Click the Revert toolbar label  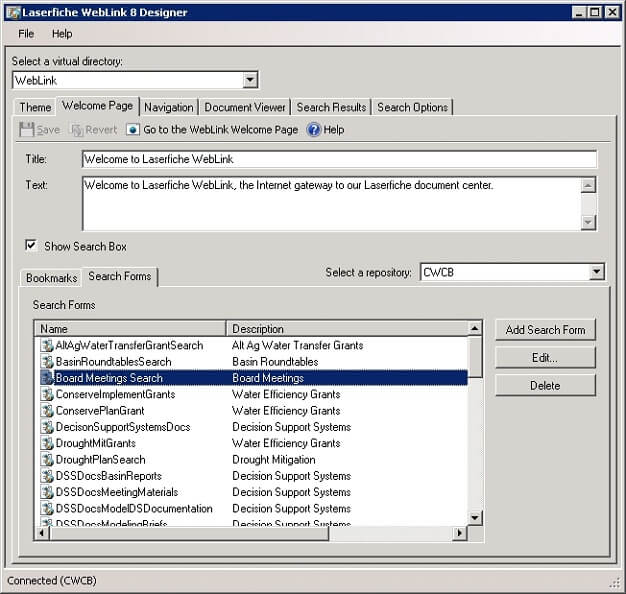[101, 130]
